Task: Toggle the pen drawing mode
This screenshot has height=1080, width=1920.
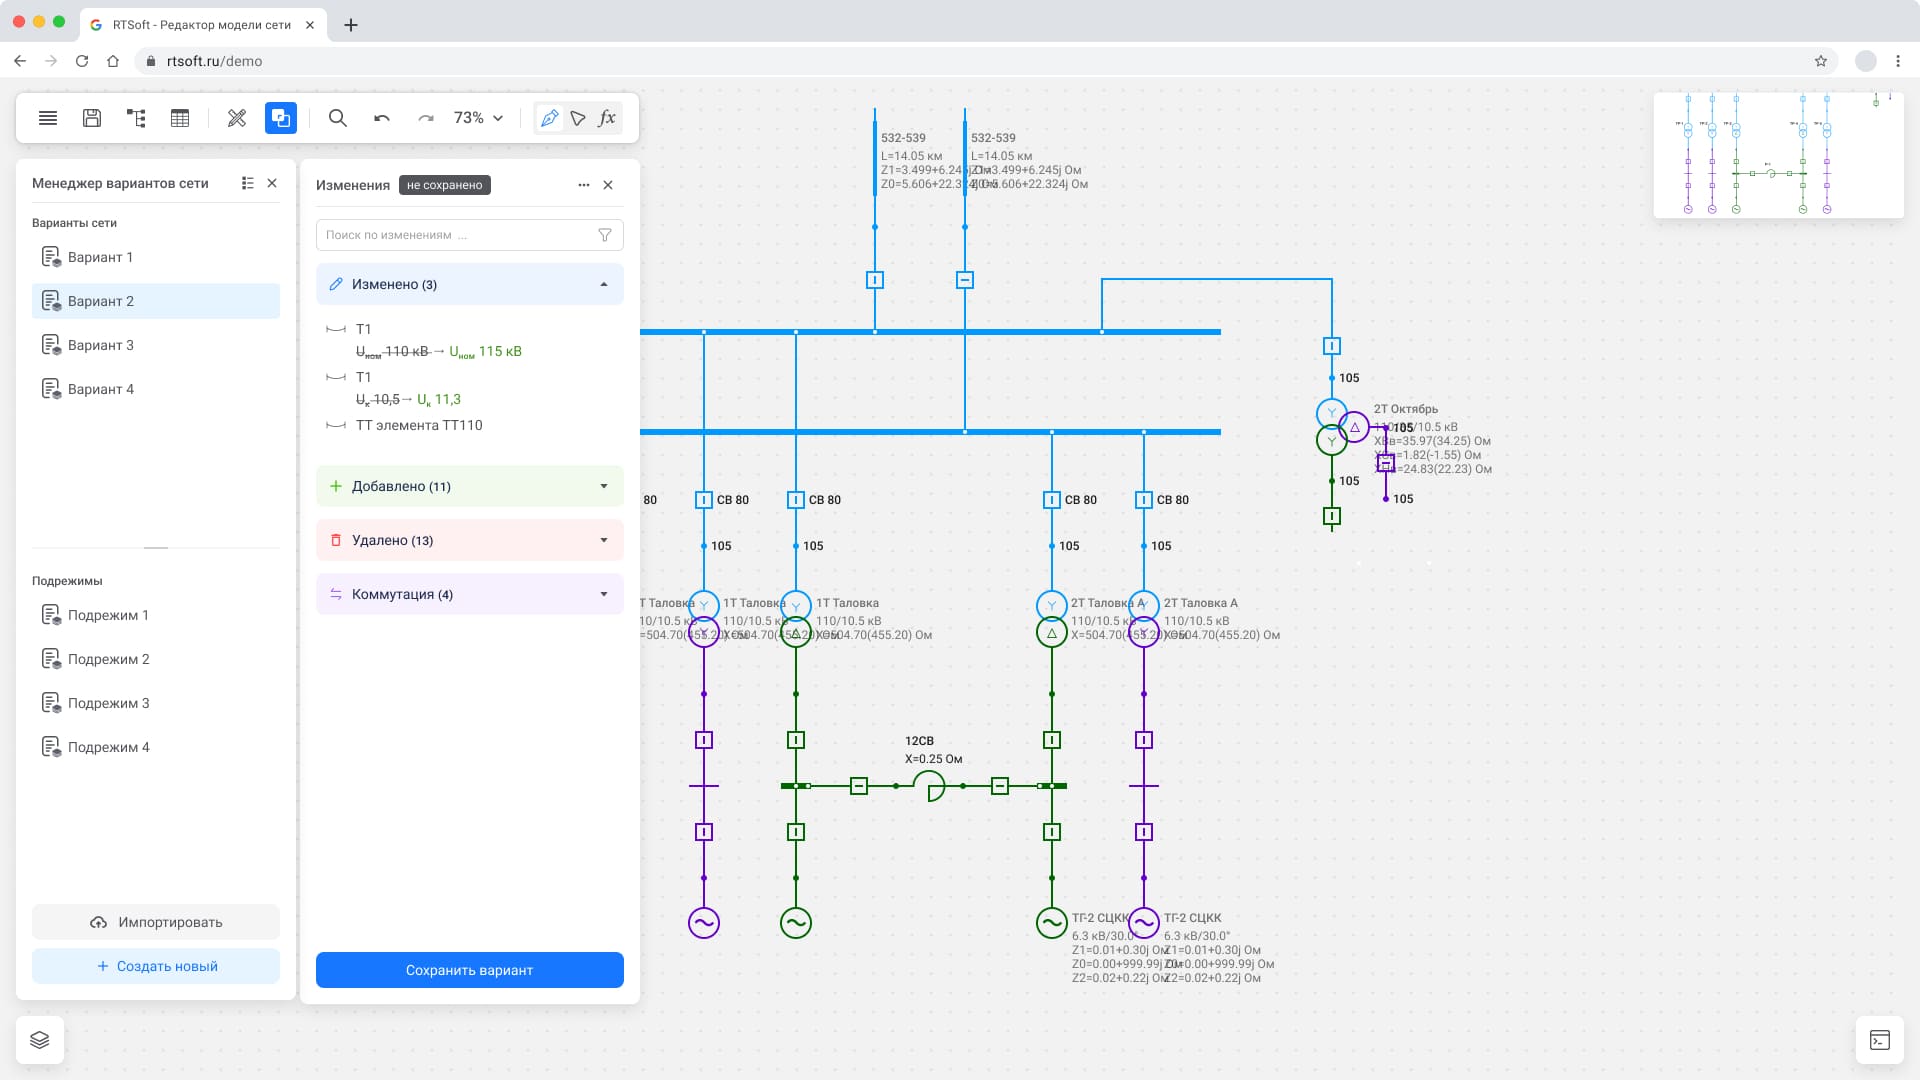Action: (549, 118)
